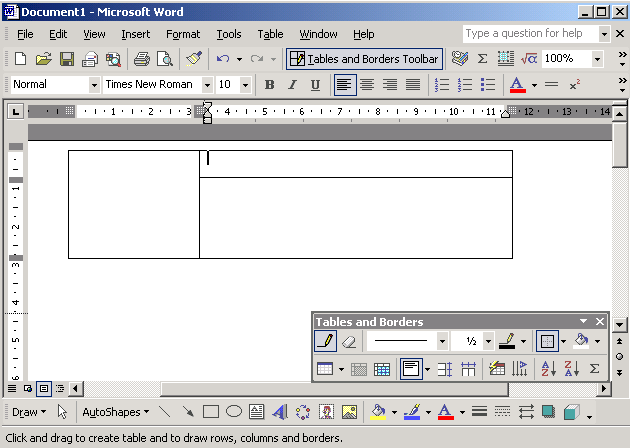Click the Format Painter brush icon
This screenshot has width=630, height=448.
tap(194, 59)
